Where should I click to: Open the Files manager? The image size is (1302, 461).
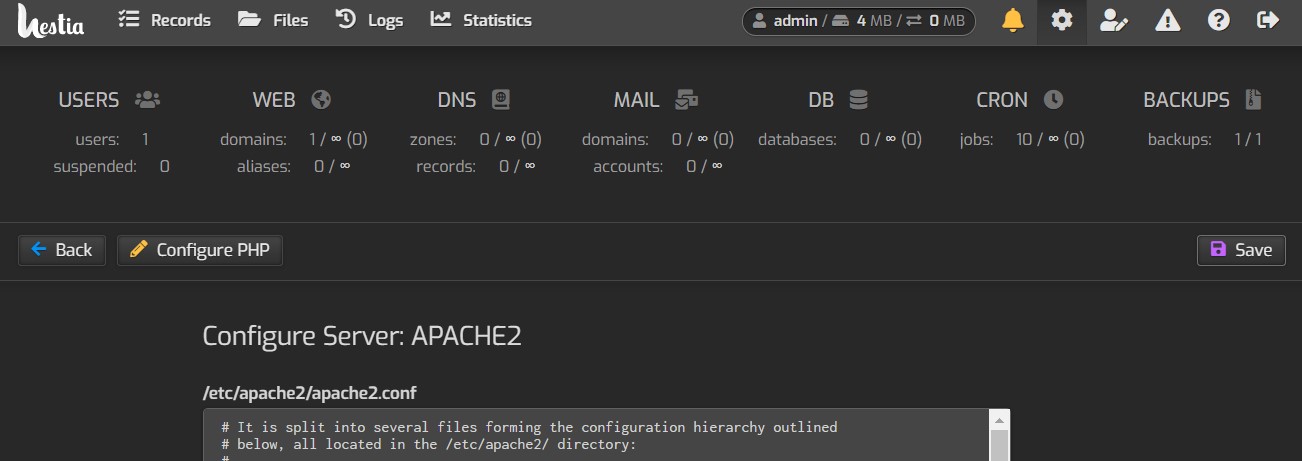pyautogui.click(x=273, y=20)
